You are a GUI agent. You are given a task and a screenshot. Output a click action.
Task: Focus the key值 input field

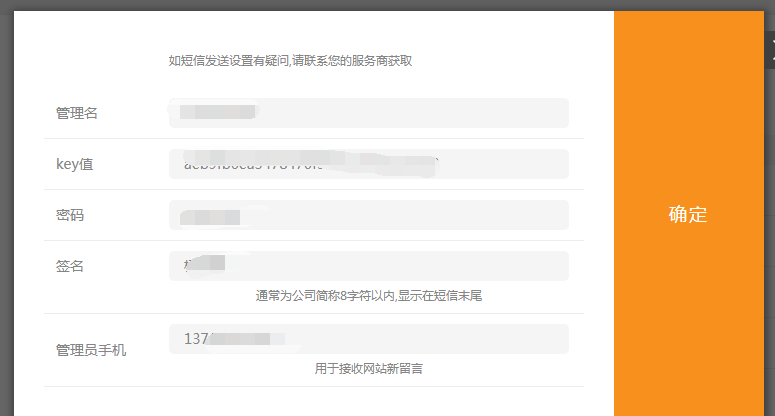(x=369, y=164)
